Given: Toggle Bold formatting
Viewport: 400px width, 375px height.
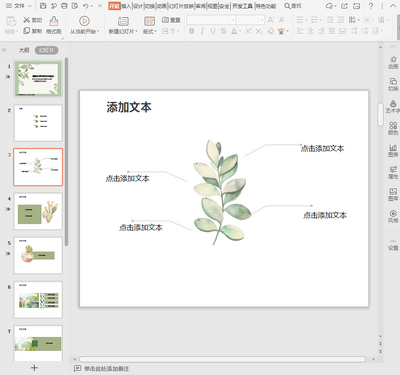Looking at the screenshot, I should click(191, 31).
